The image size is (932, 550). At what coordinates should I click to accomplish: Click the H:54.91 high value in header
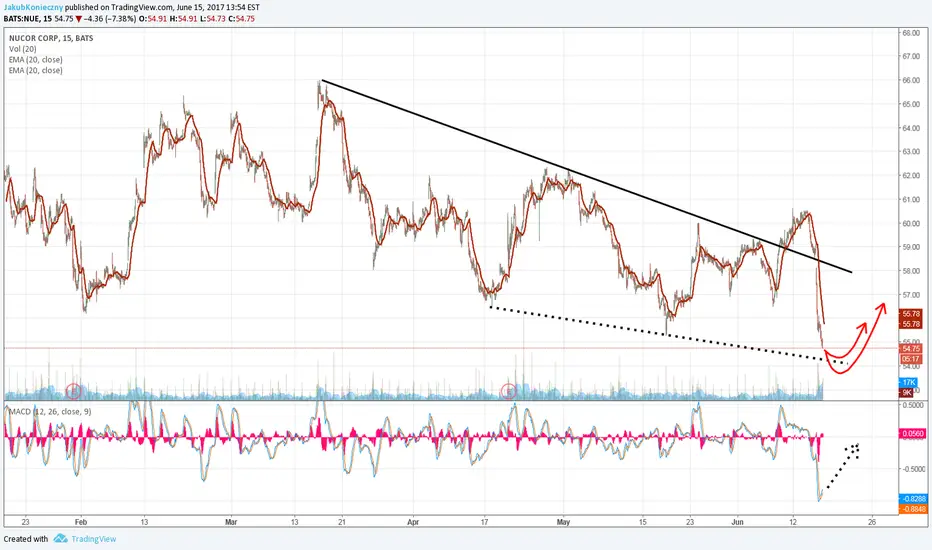coord(183,18)
